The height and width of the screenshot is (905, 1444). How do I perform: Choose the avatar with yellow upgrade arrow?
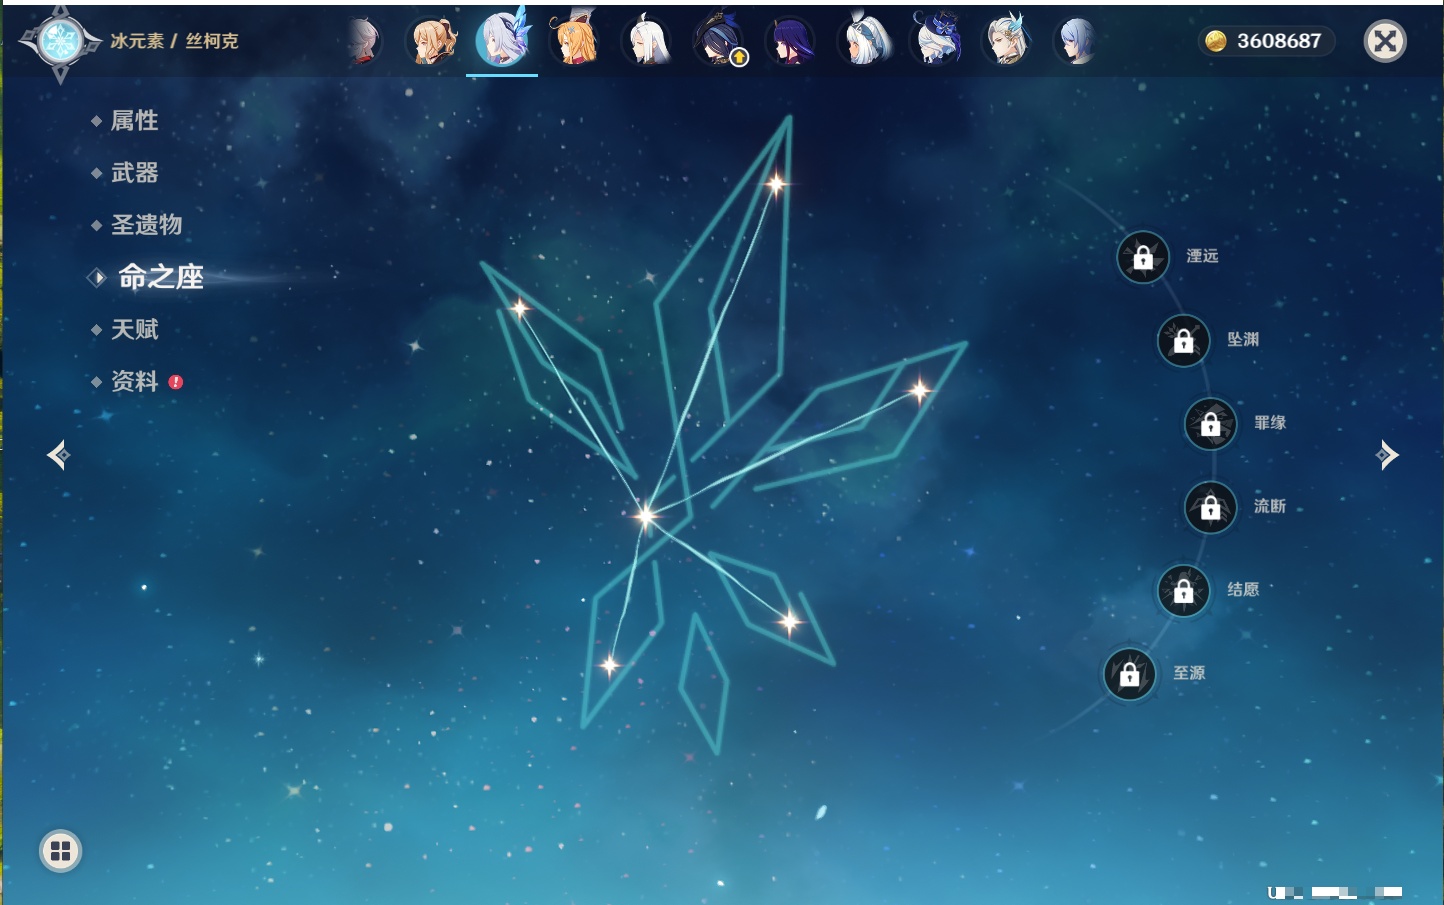pos(719,41)
